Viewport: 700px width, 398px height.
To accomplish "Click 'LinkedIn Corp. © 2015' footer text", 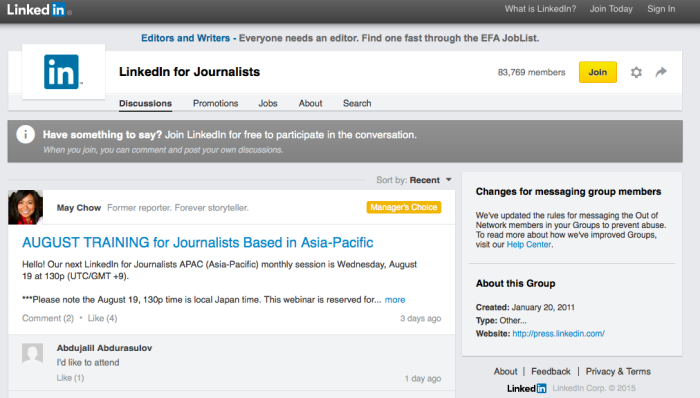I will [594, 388].
